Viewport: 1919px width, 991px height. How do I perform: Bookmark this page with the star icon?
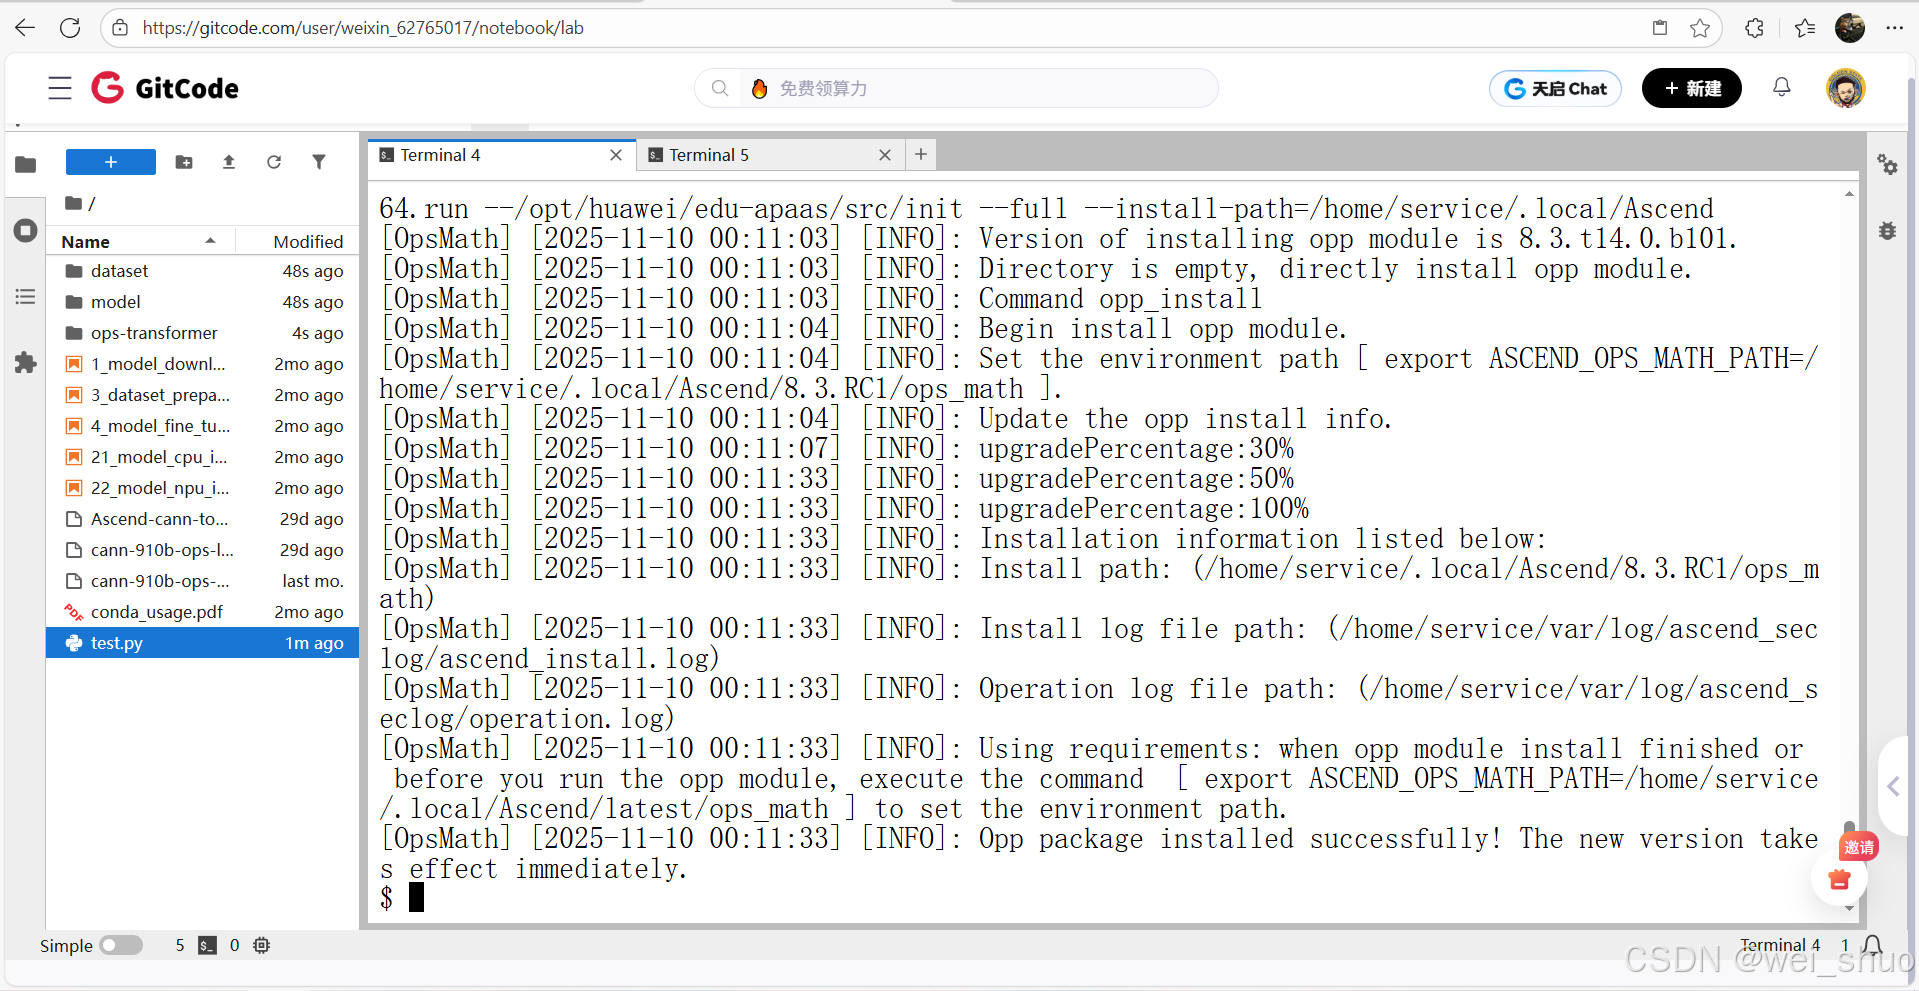pos(1700,28)
